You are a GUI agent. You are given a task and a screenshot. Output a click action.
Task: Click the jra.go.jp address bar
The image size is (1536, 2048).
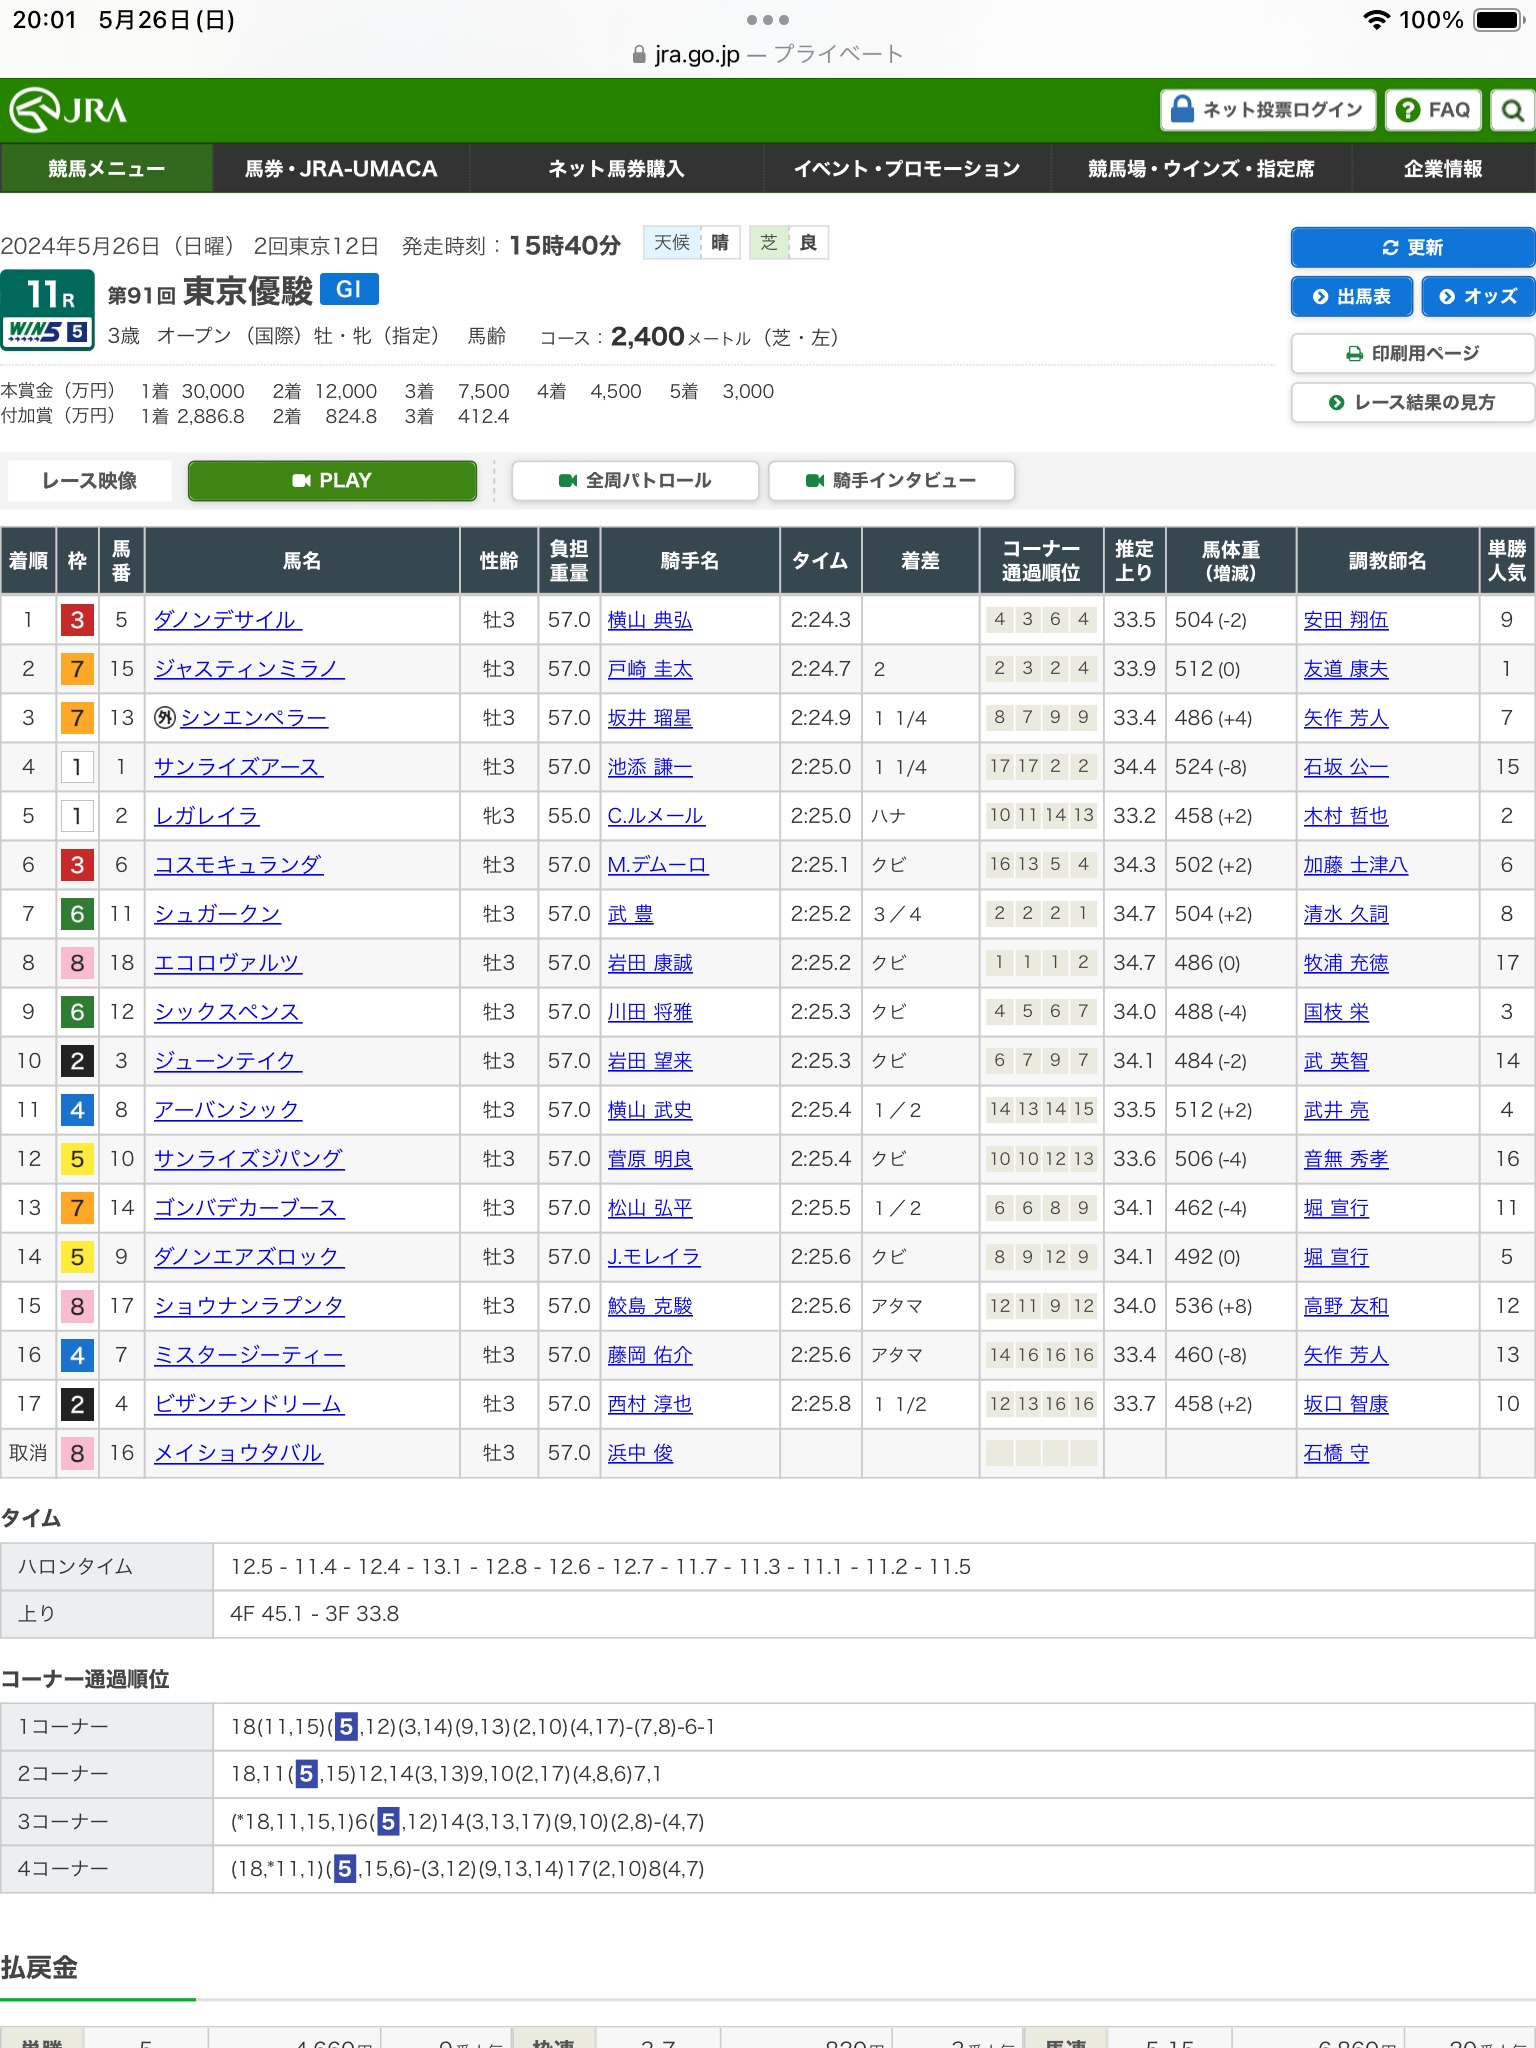[767, 54]
